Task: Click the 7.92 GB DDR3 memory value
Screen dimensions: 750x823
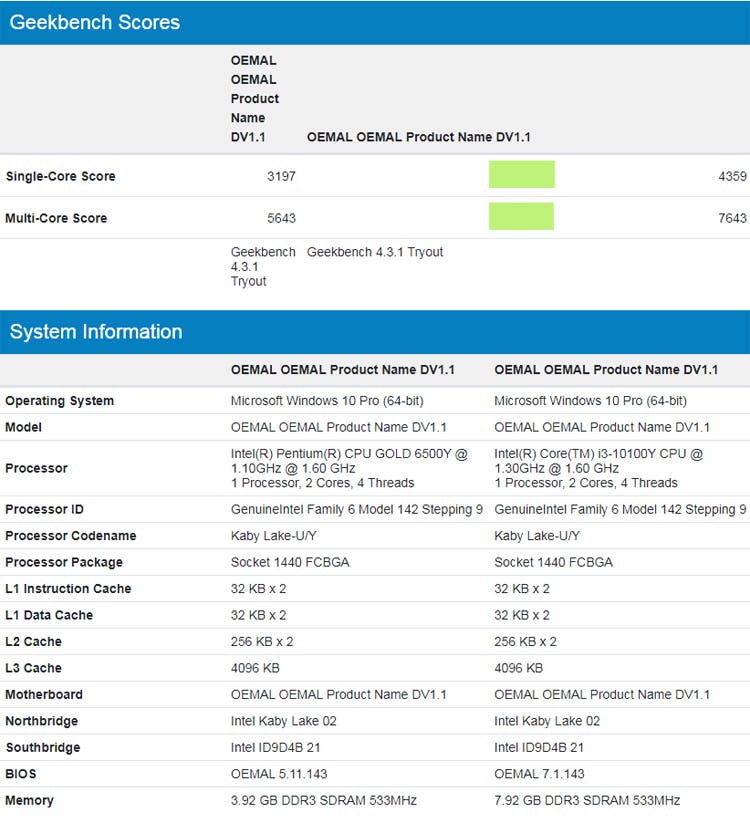Action: [x=587, y=800]
